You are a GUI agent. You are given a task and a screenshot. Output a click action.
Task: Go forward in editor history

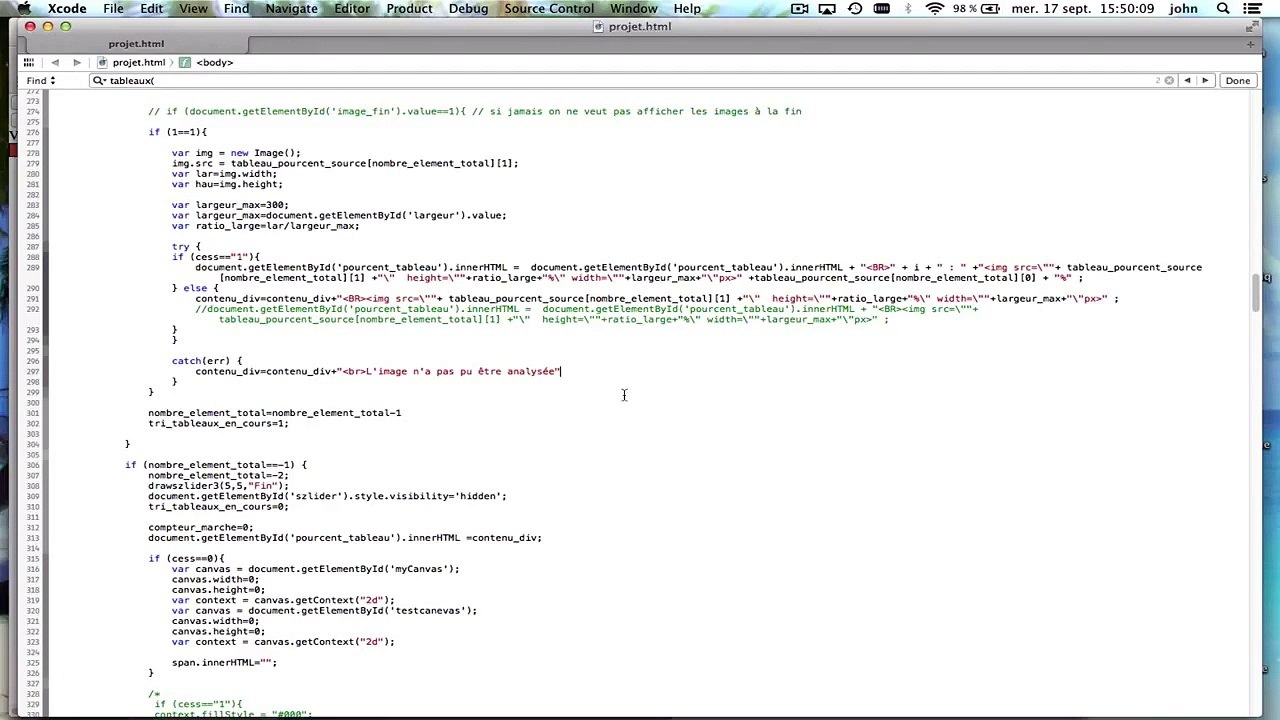tap(77, 62)
